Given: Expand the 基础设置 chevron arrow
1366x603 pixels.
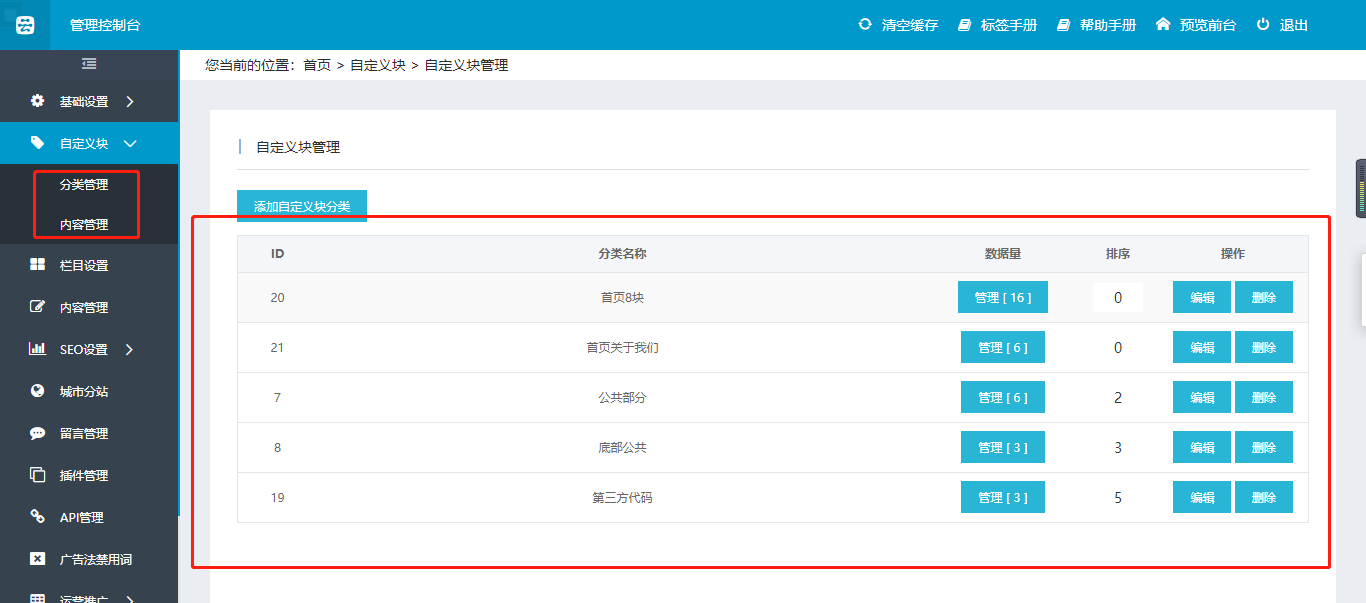Looking at the screenshot, I should click(130, 101).
